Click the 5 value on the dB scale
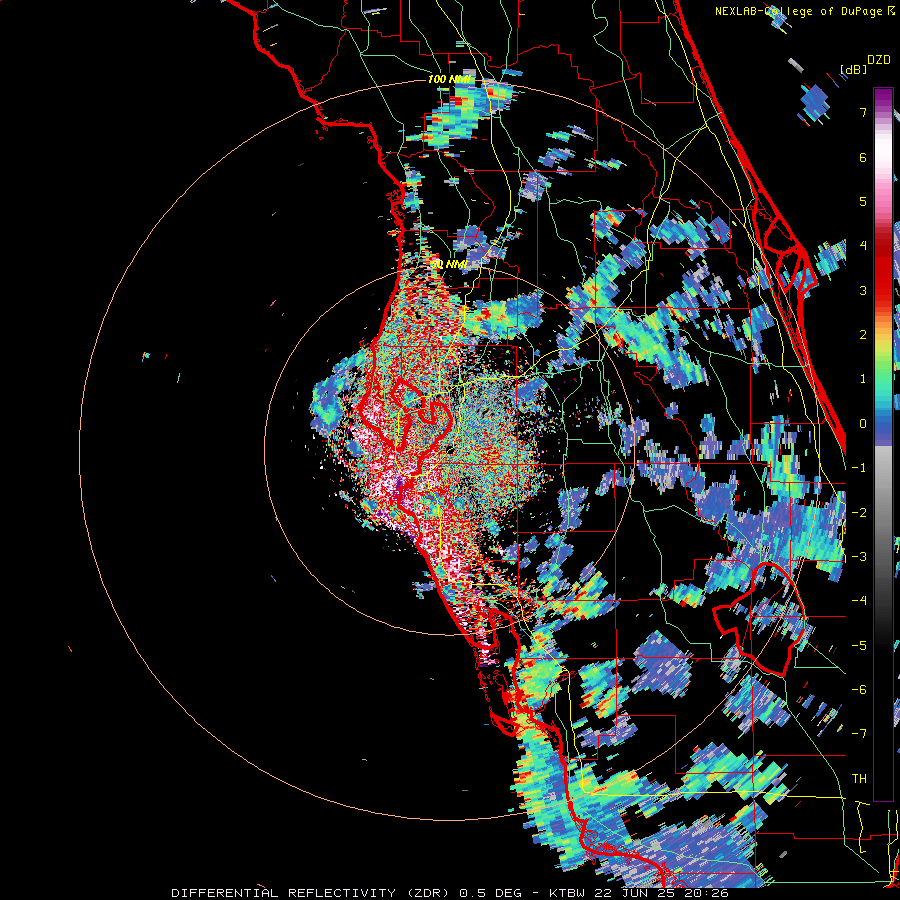900x900 pixels. point(863,201)
